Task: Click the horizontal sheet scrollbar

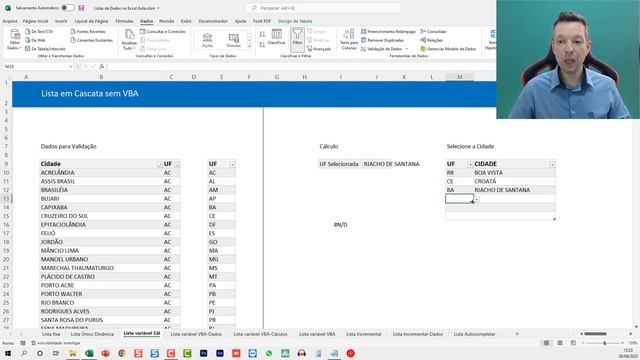Action: coord(595,334)
